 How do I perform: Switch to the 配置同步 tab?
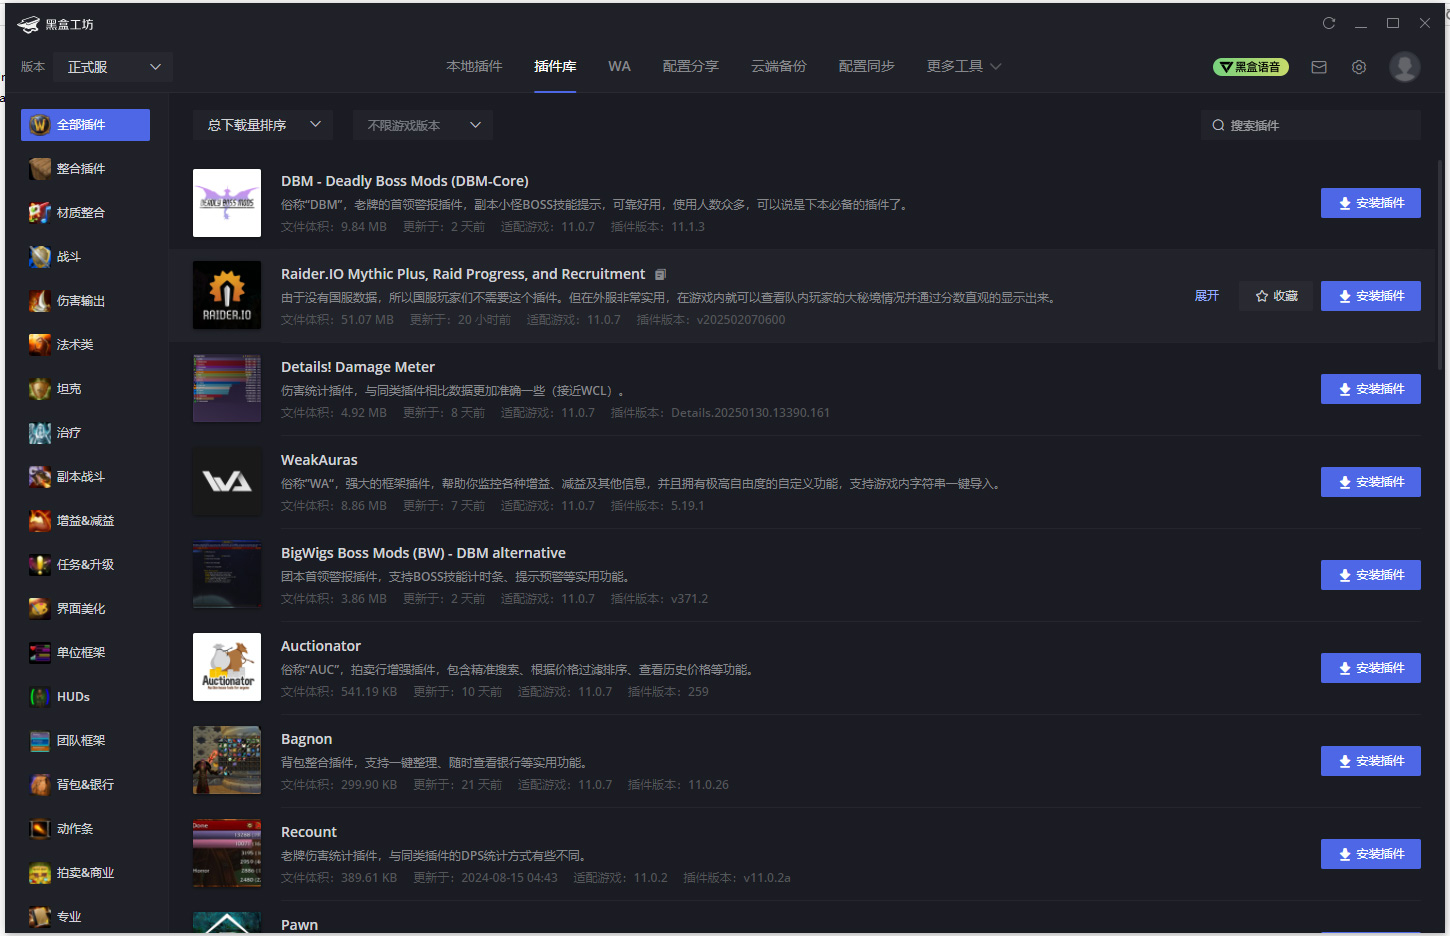coord(867,66)
